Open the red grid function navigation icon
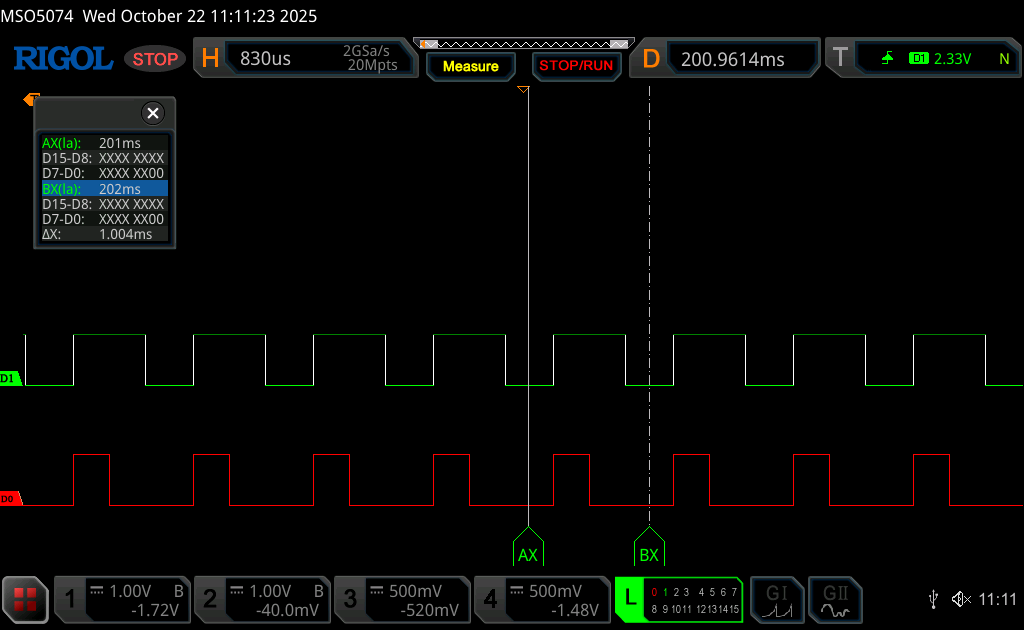1024x630 pixels. [x=25, y=600]
